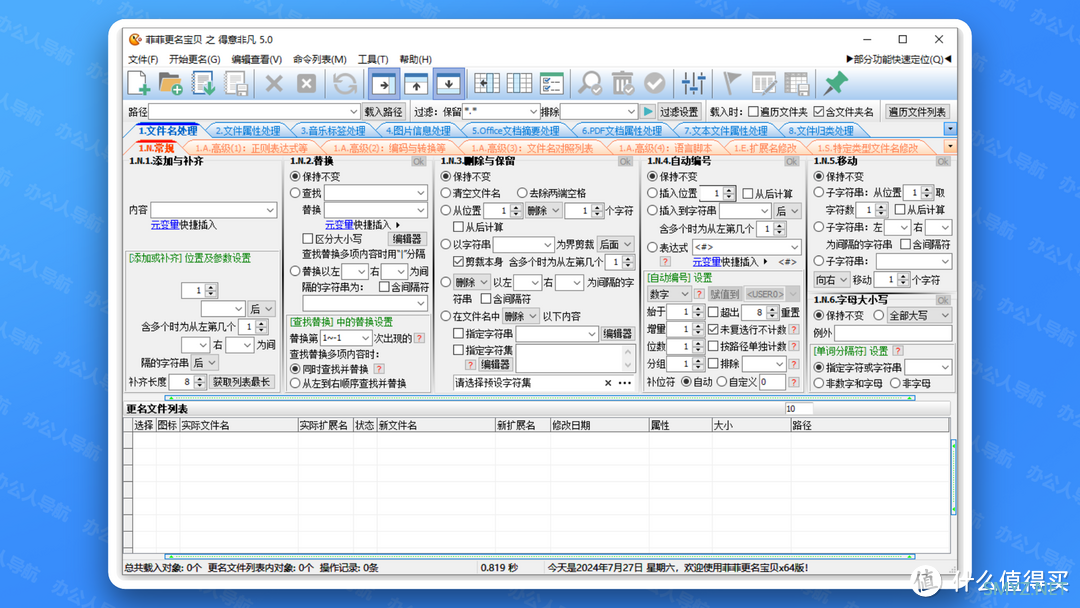Screen dimensions: 1080x608
Task: Switch to the 2.文件属性处理 tab
Action: tap(248, 130)
